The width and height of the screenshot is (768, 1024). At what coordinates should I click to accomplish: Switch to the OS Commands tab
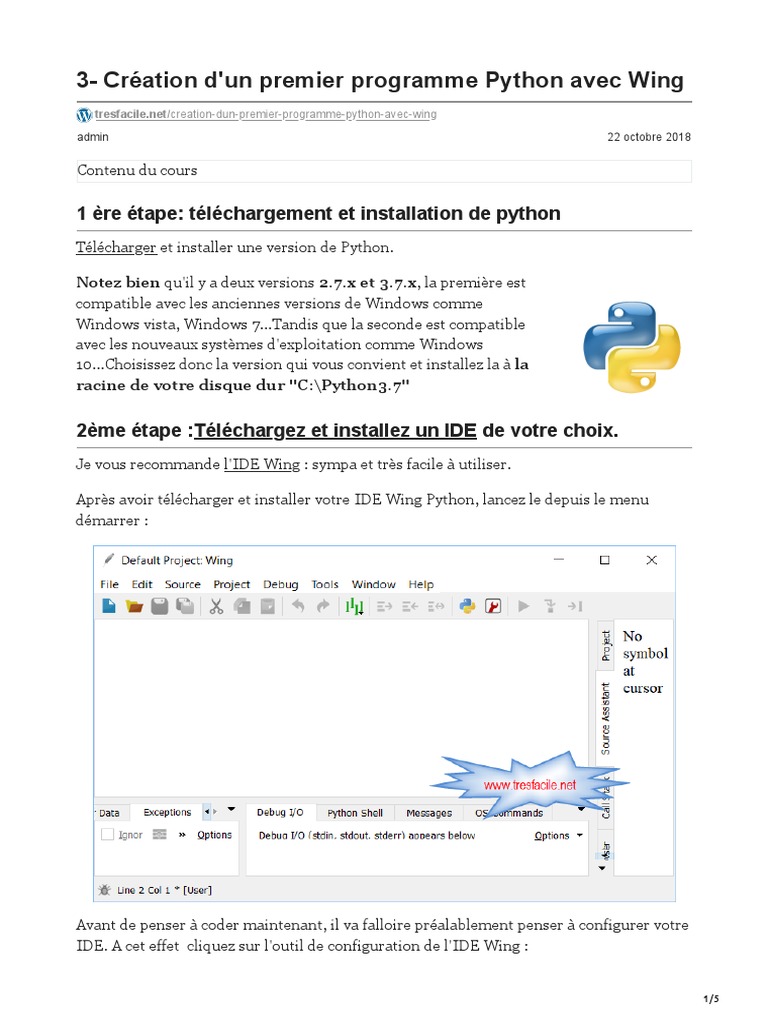click(x=509, y=812)
